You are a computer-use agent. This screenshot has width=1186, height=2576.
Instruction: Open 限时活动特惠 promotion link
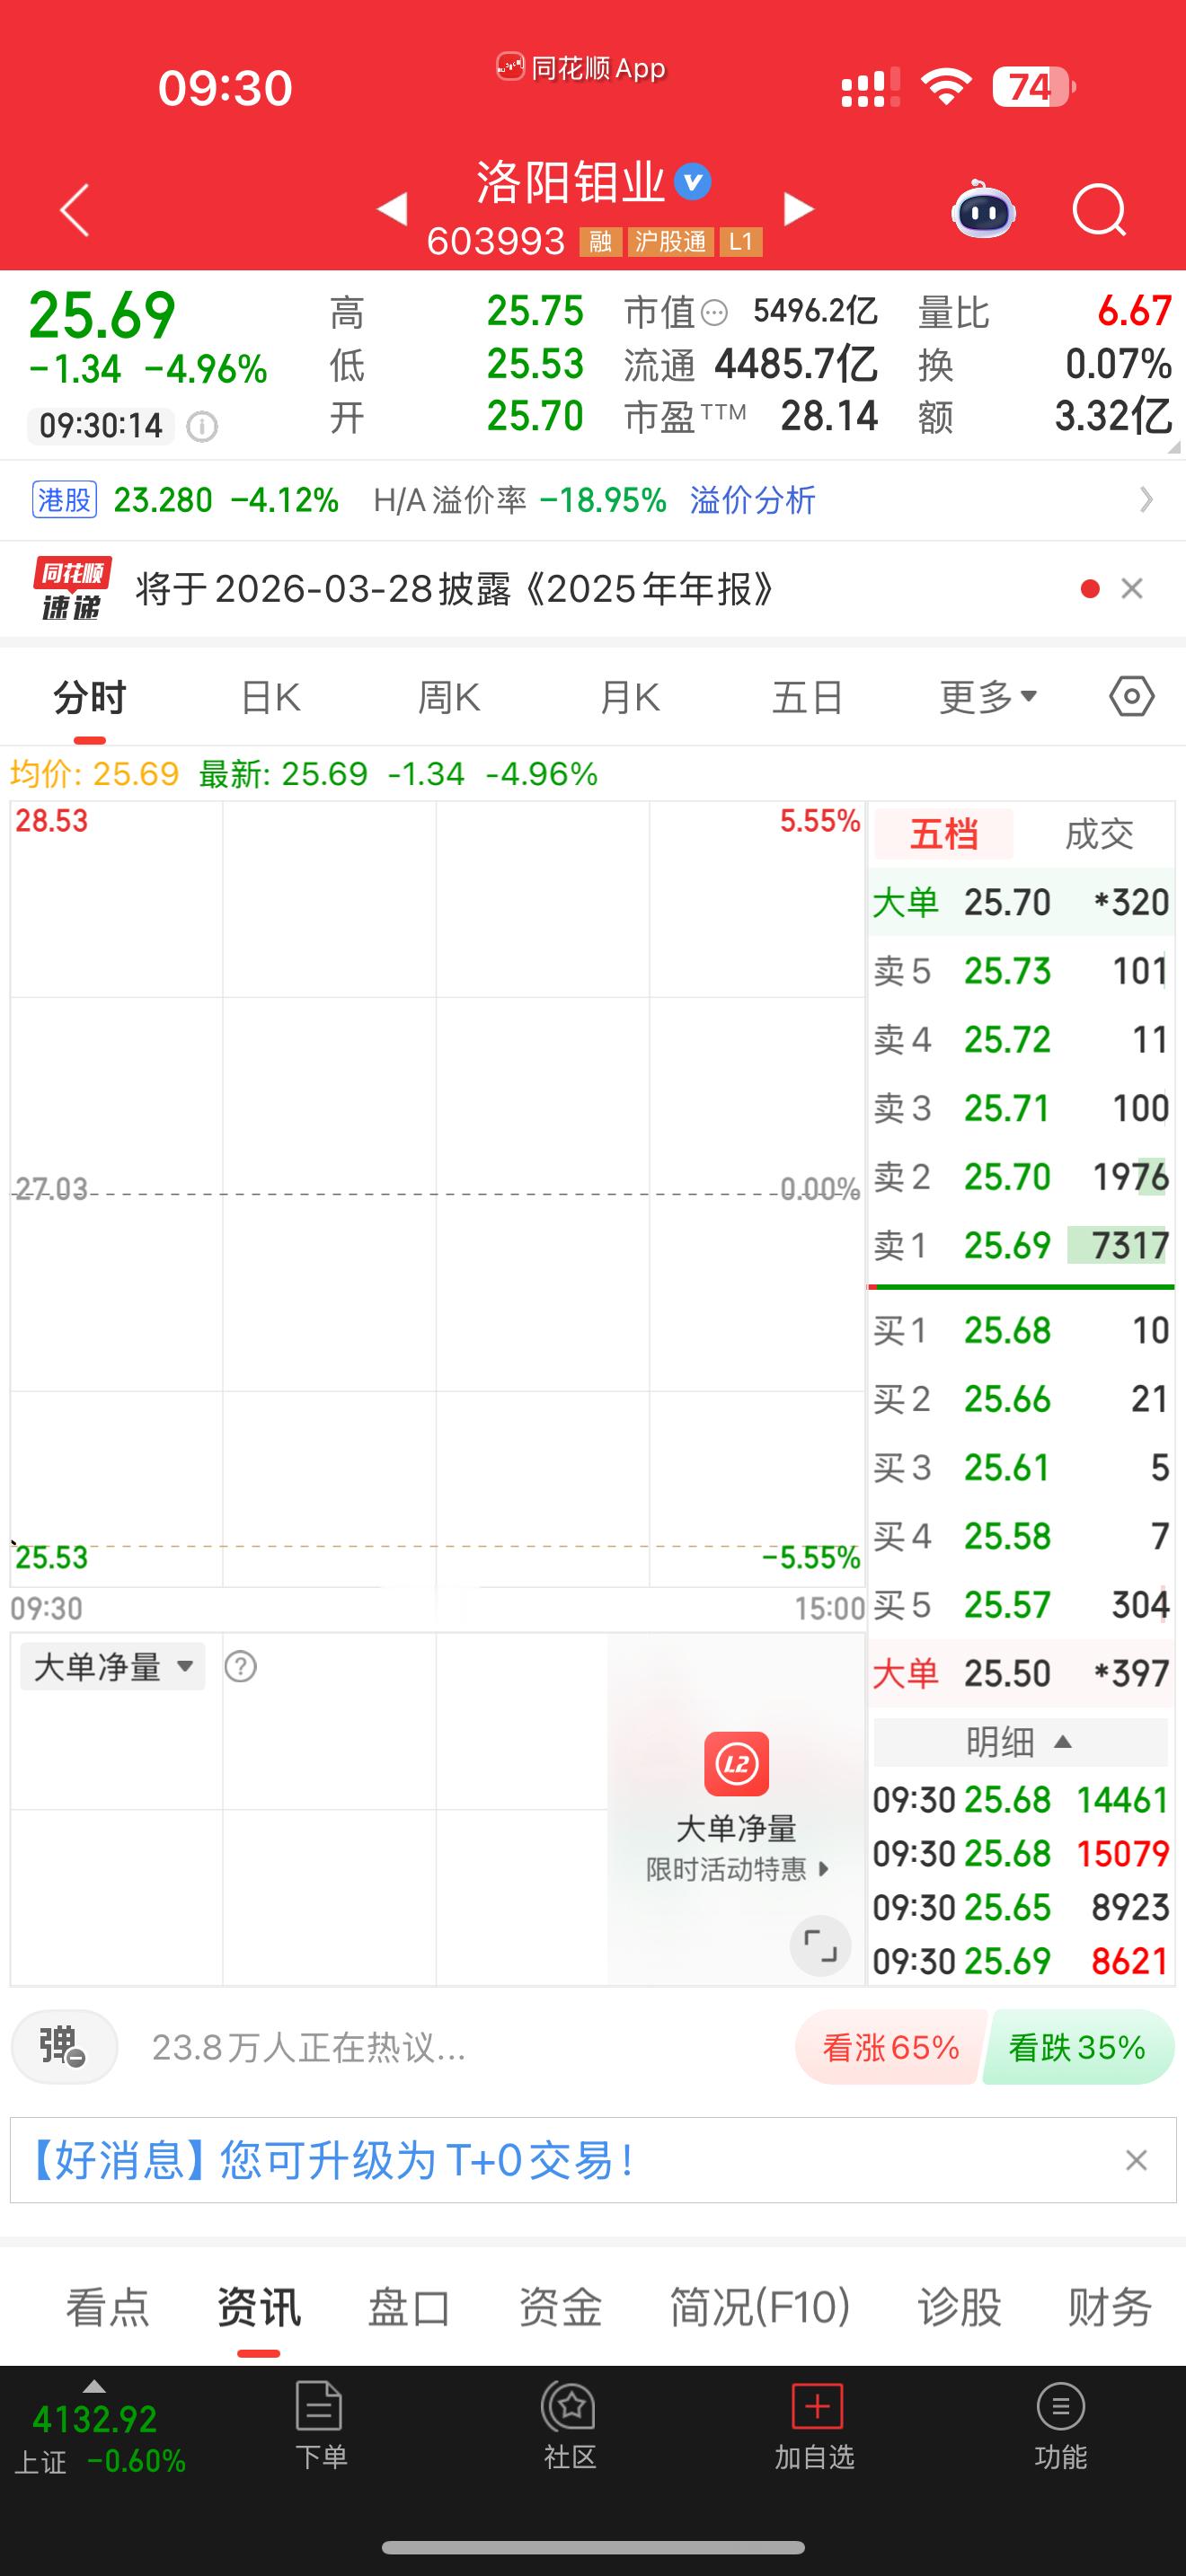(737, 1869)
